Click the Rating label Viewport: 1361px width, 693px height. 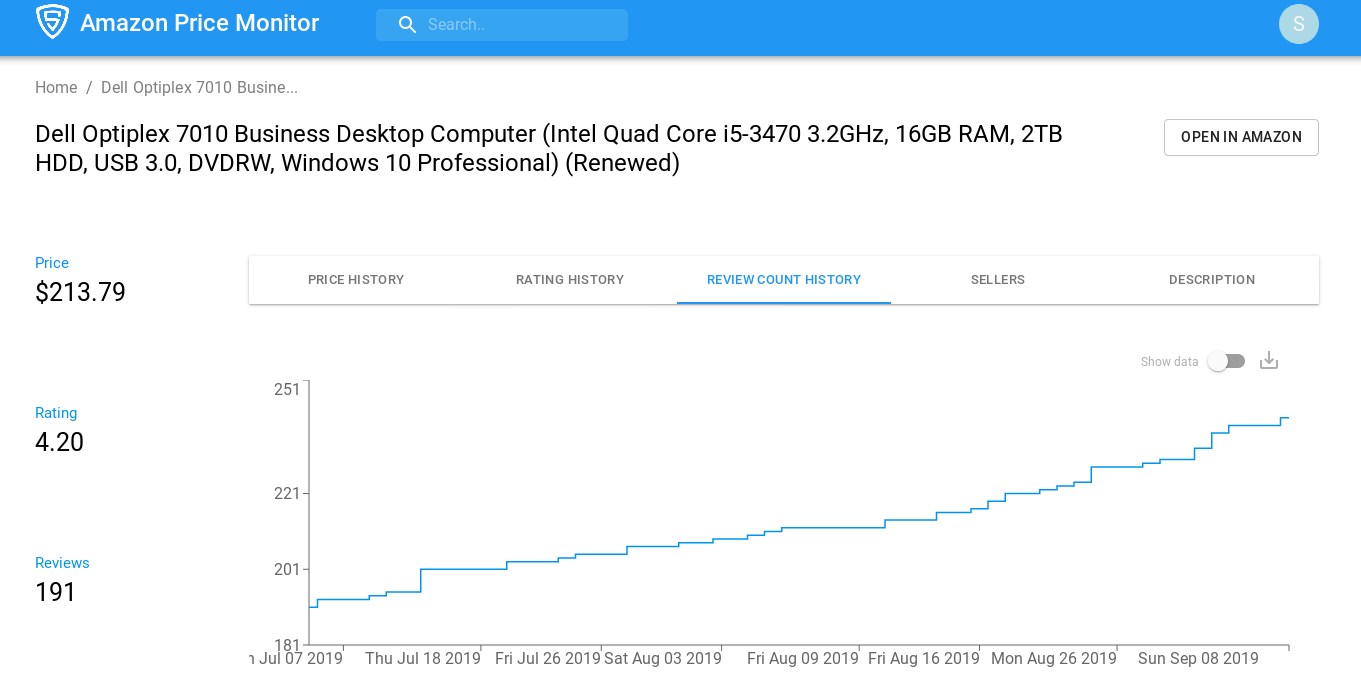tap(56, 413)
